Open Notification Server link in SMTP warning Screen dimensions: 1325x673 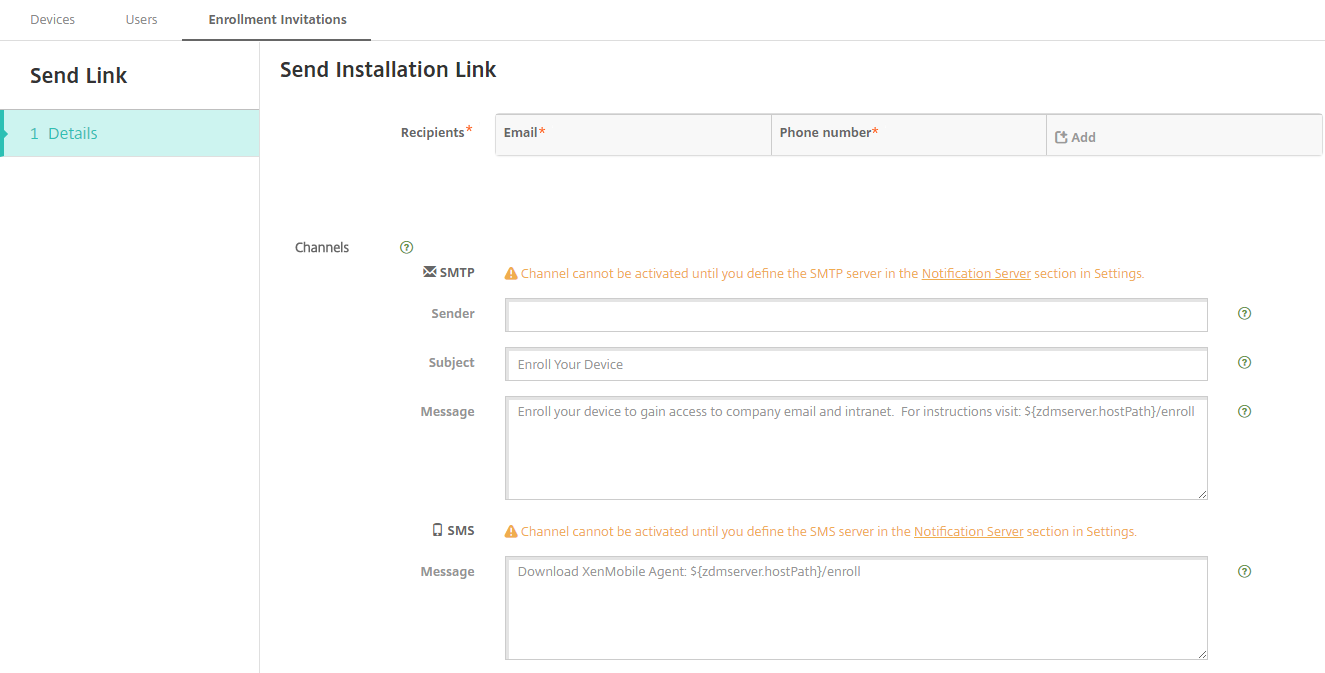pyautogui.click(x=976, y=273)
